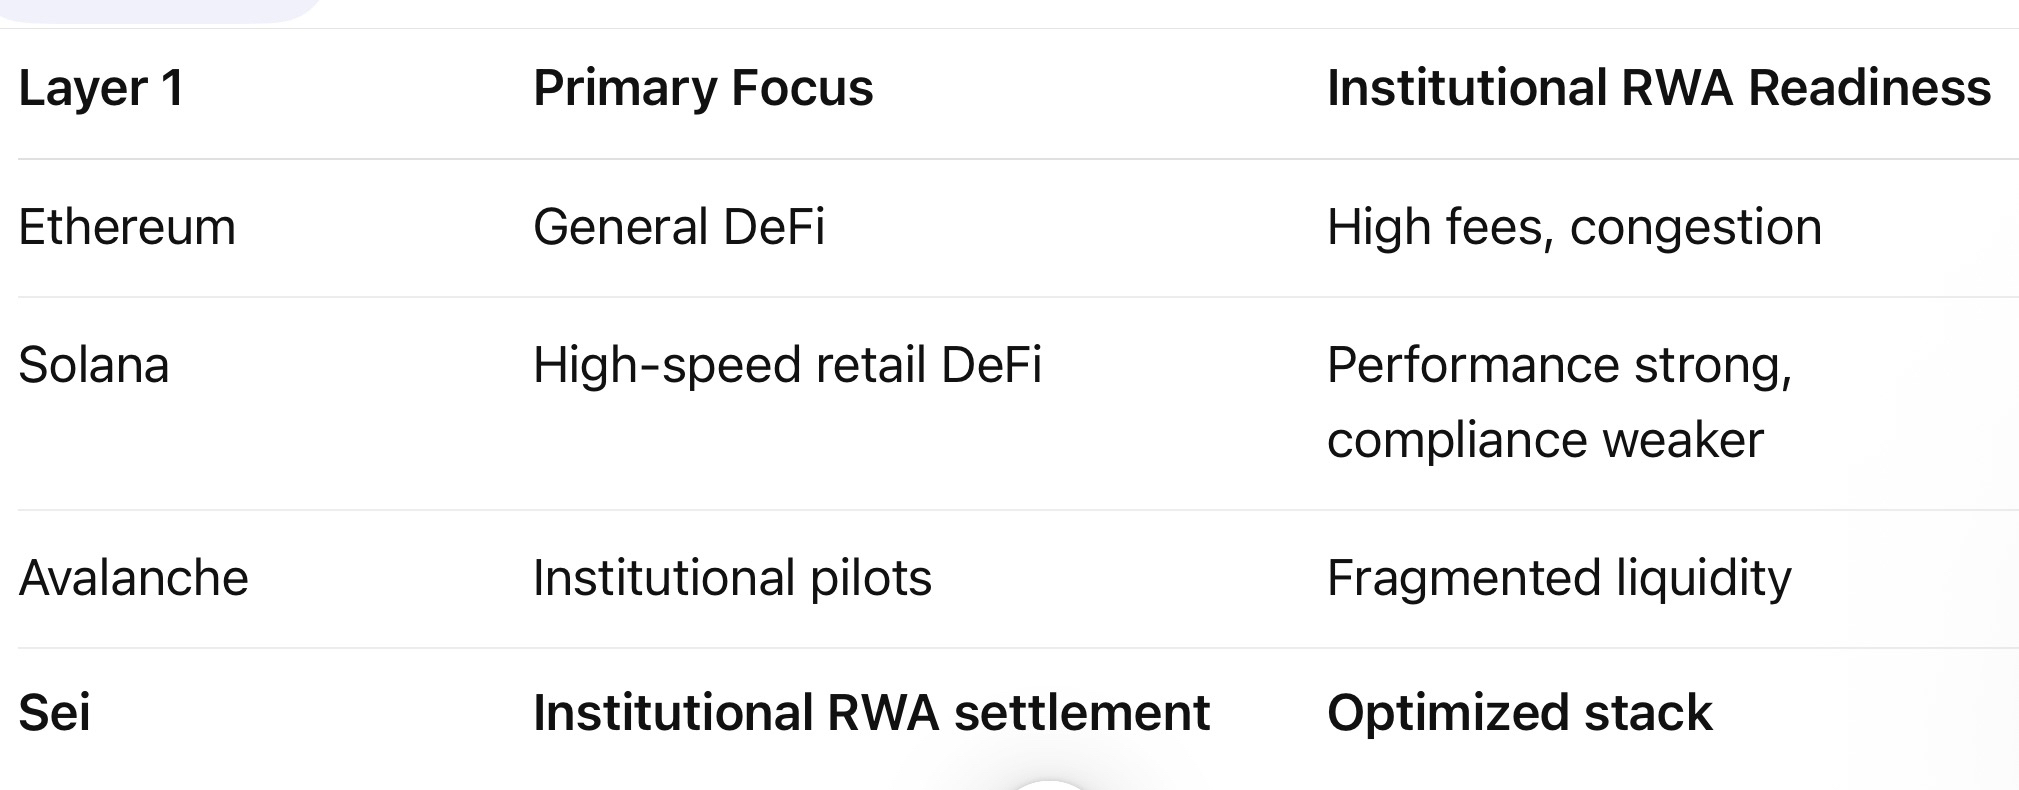Click the Ethereum row label

pos(127,227)
